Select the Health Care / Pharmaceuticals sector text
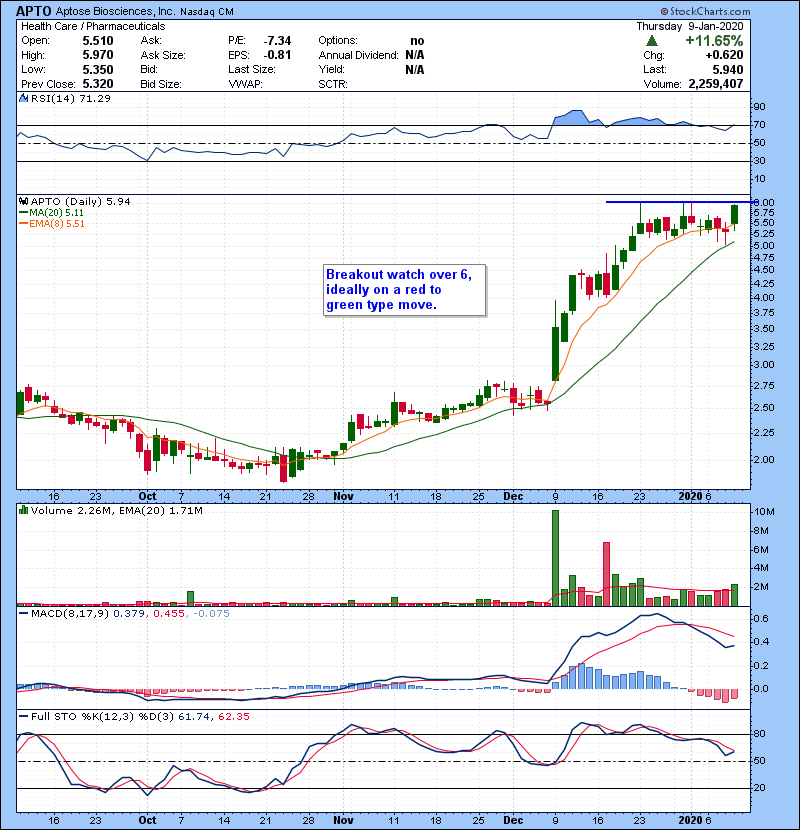Viewport: 800px width, 830px height. (93, 26)
